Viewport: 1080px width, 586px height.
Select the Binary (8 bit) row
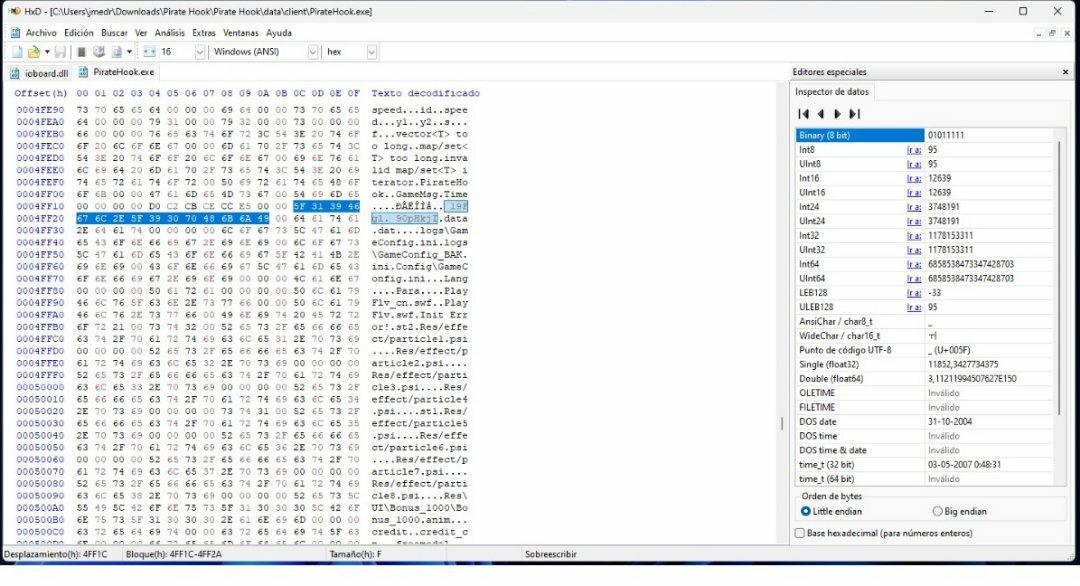(x=860, y=135)
